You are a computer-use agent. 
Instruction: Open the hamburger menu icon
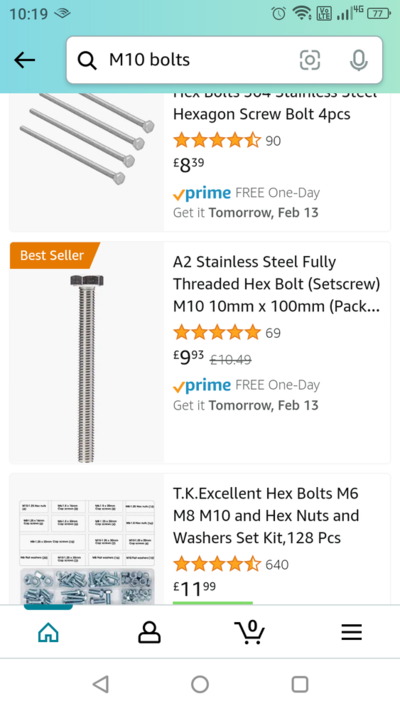click(x=351, y=632)
